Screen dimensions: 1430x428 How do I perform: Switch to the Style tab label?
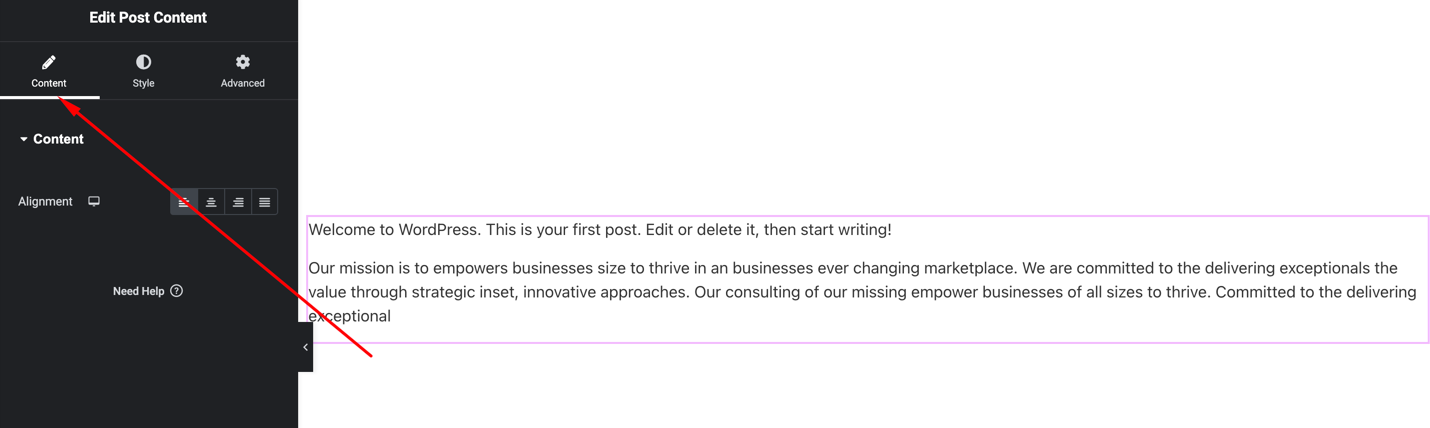coord(143,83)
